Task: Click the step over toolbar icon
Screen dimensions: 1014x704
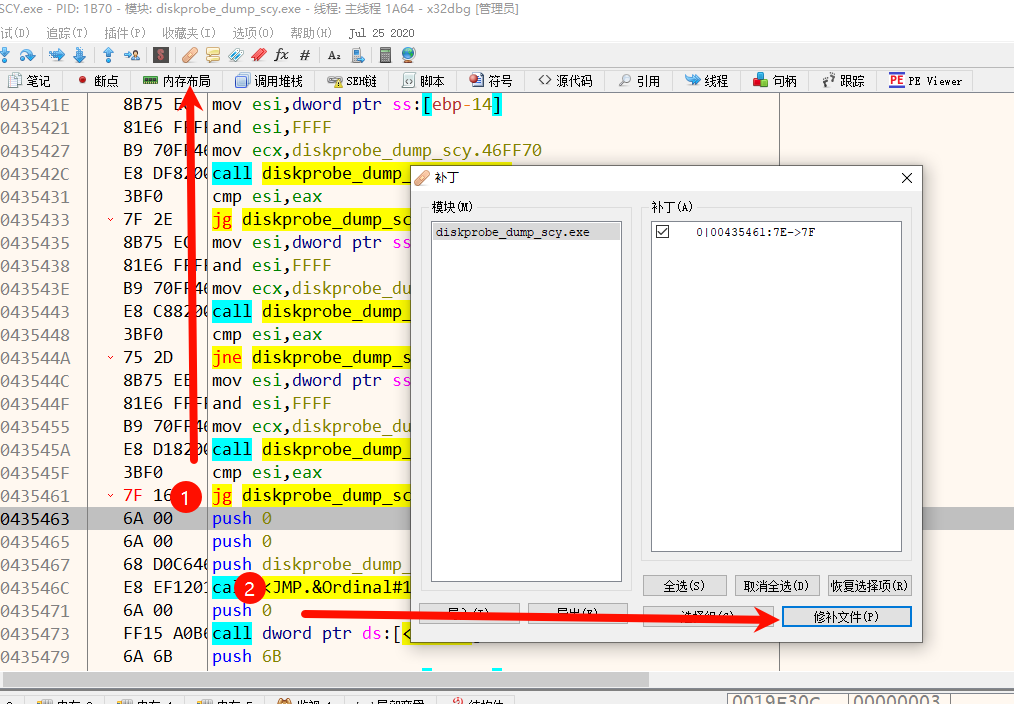Action: tap(27, 56)
